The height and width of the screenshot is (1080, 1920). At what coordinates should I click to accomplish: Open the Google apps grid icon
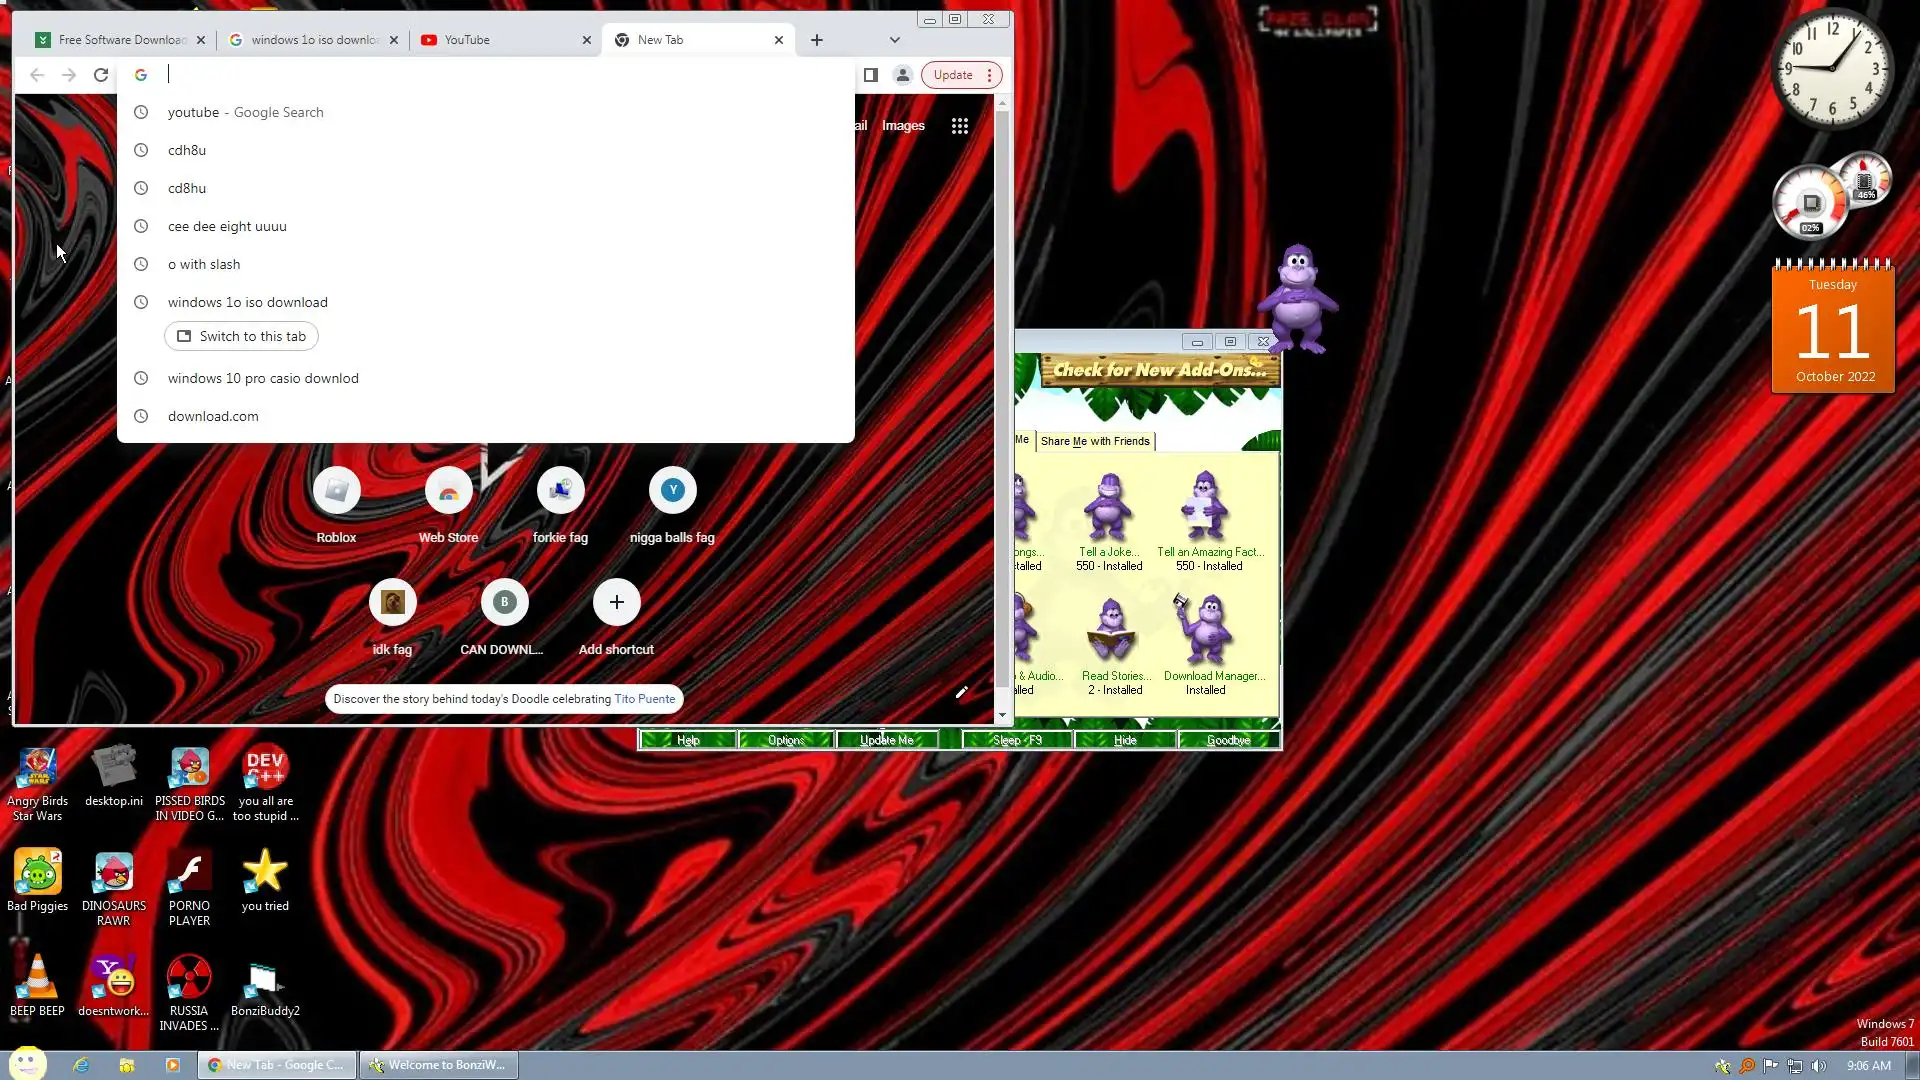click(x=959, y=126)
